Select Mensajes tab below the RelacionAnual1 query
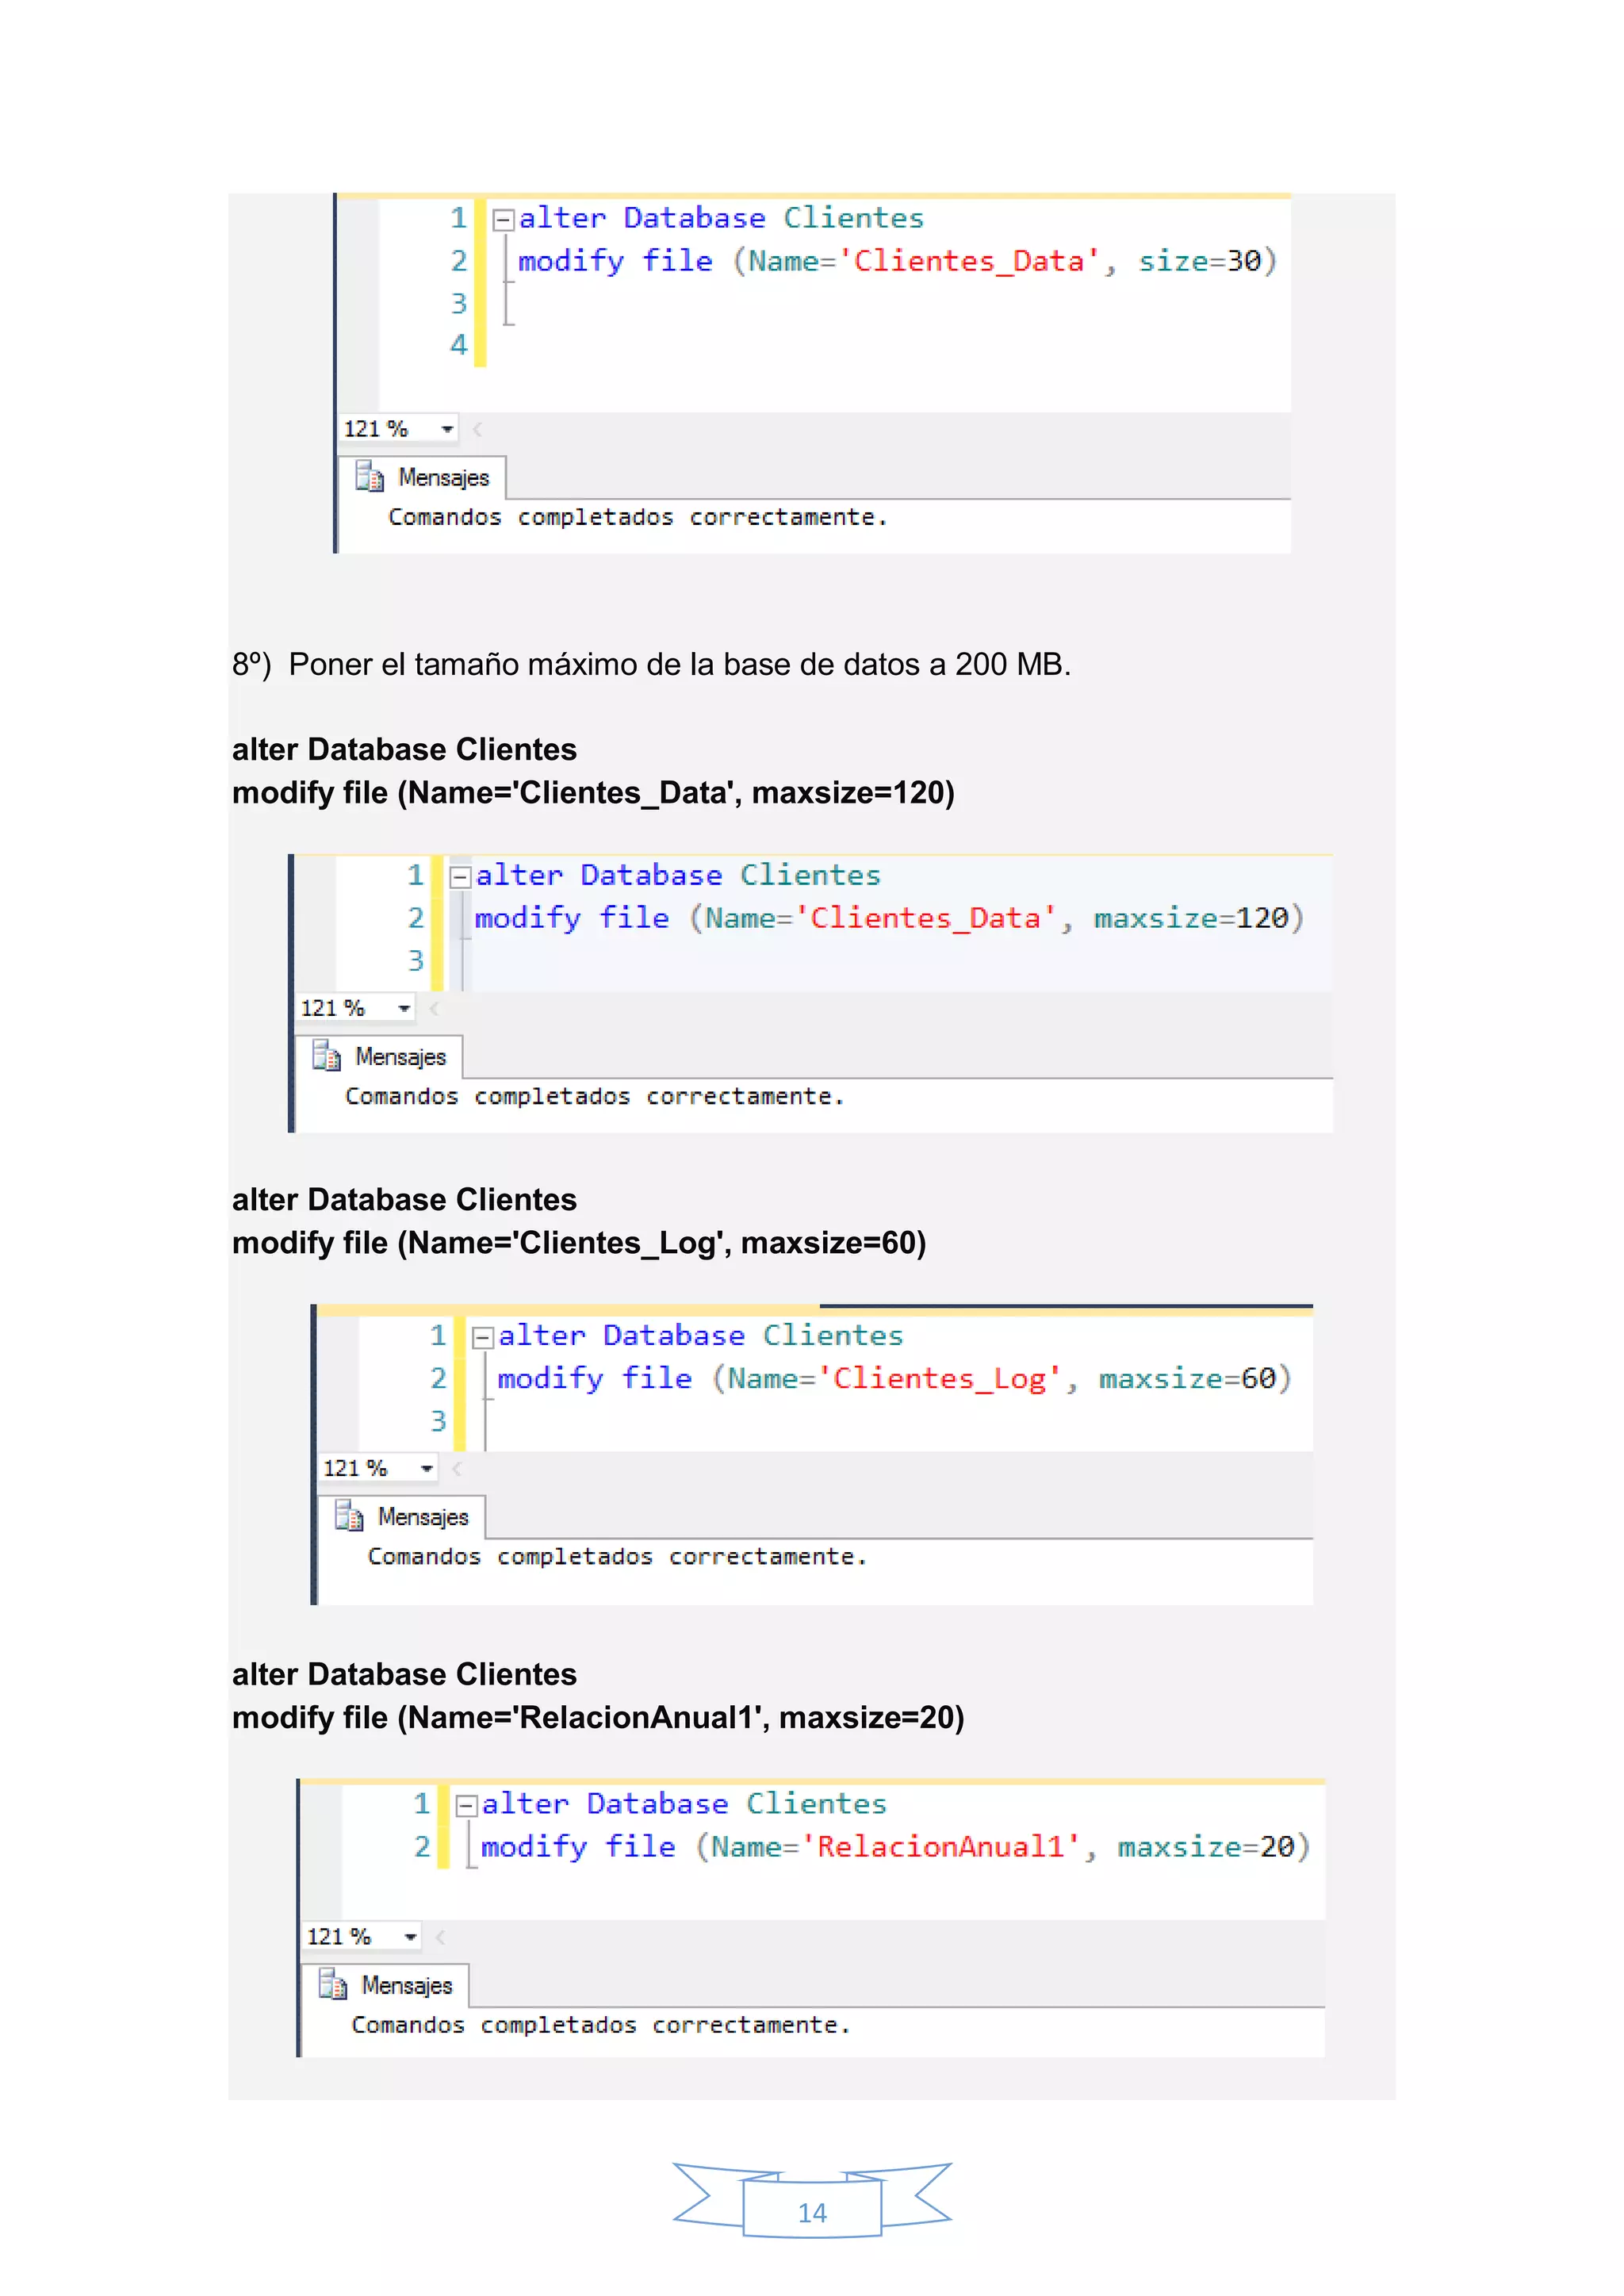 [386, 1985]
